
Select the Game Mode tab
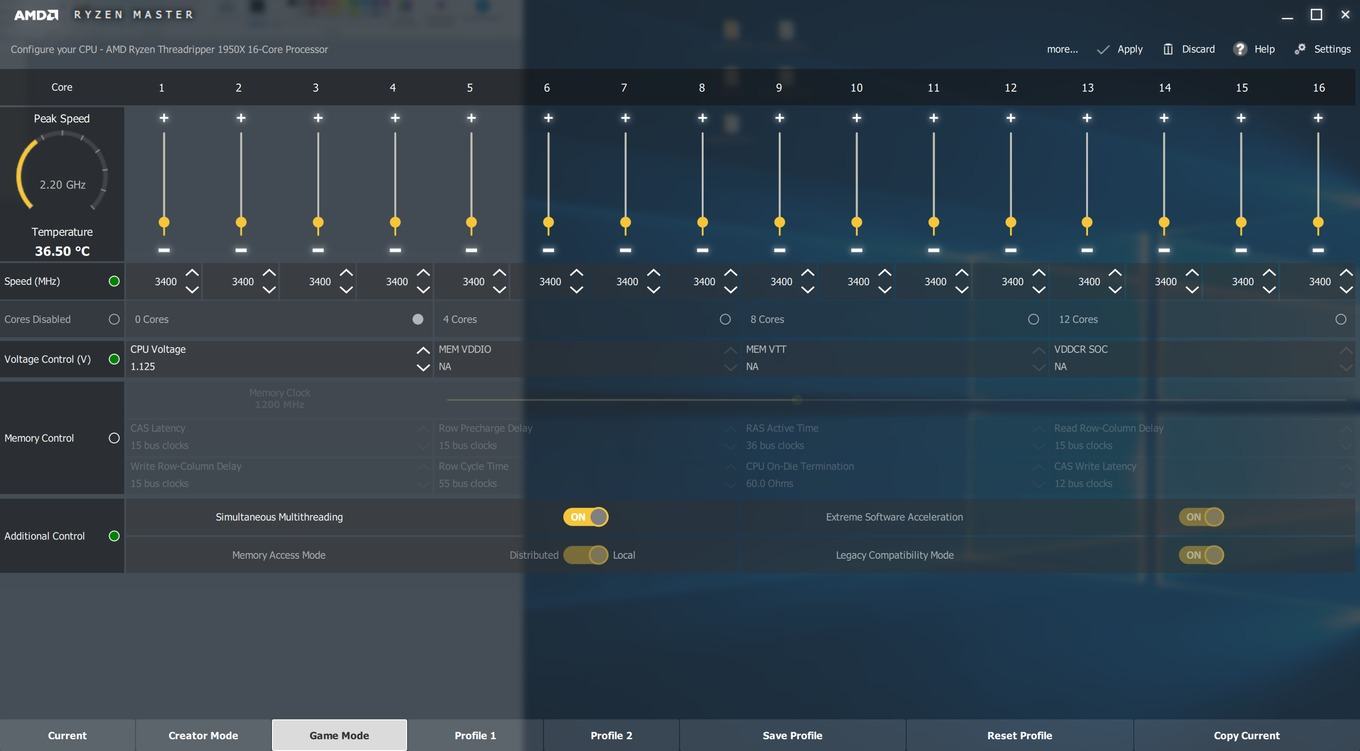click(x=339, y=735)
